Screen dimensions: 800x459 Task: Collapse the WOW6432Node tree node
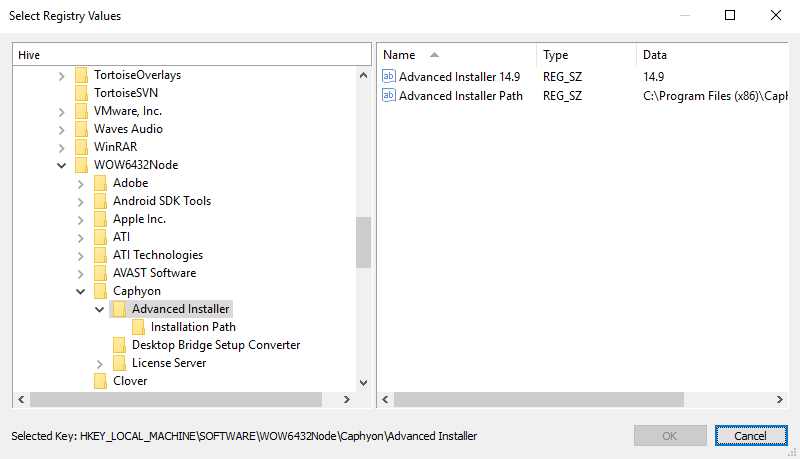point(61,165)
